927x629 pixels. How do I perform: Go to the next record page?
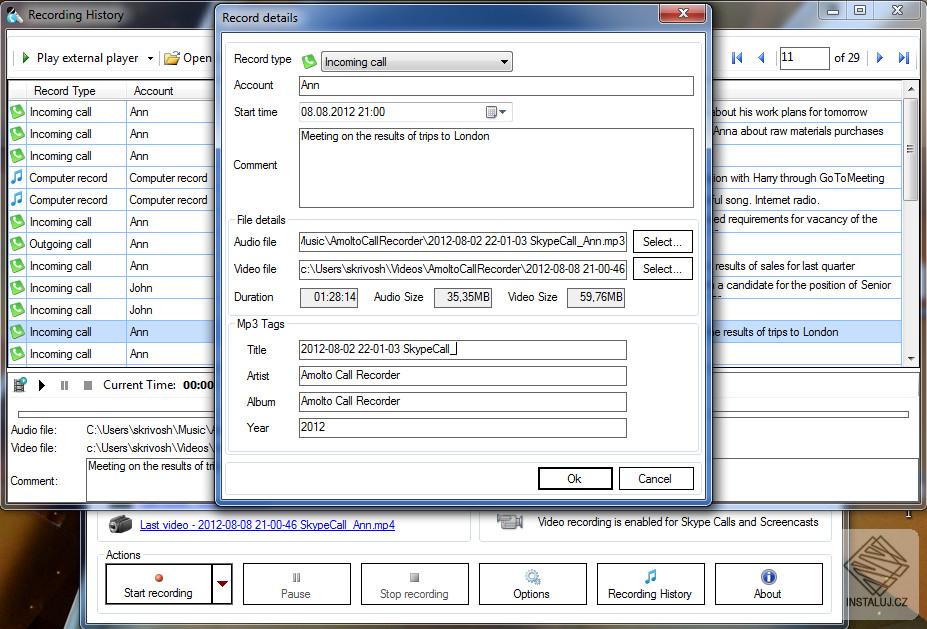pos(880,58)
